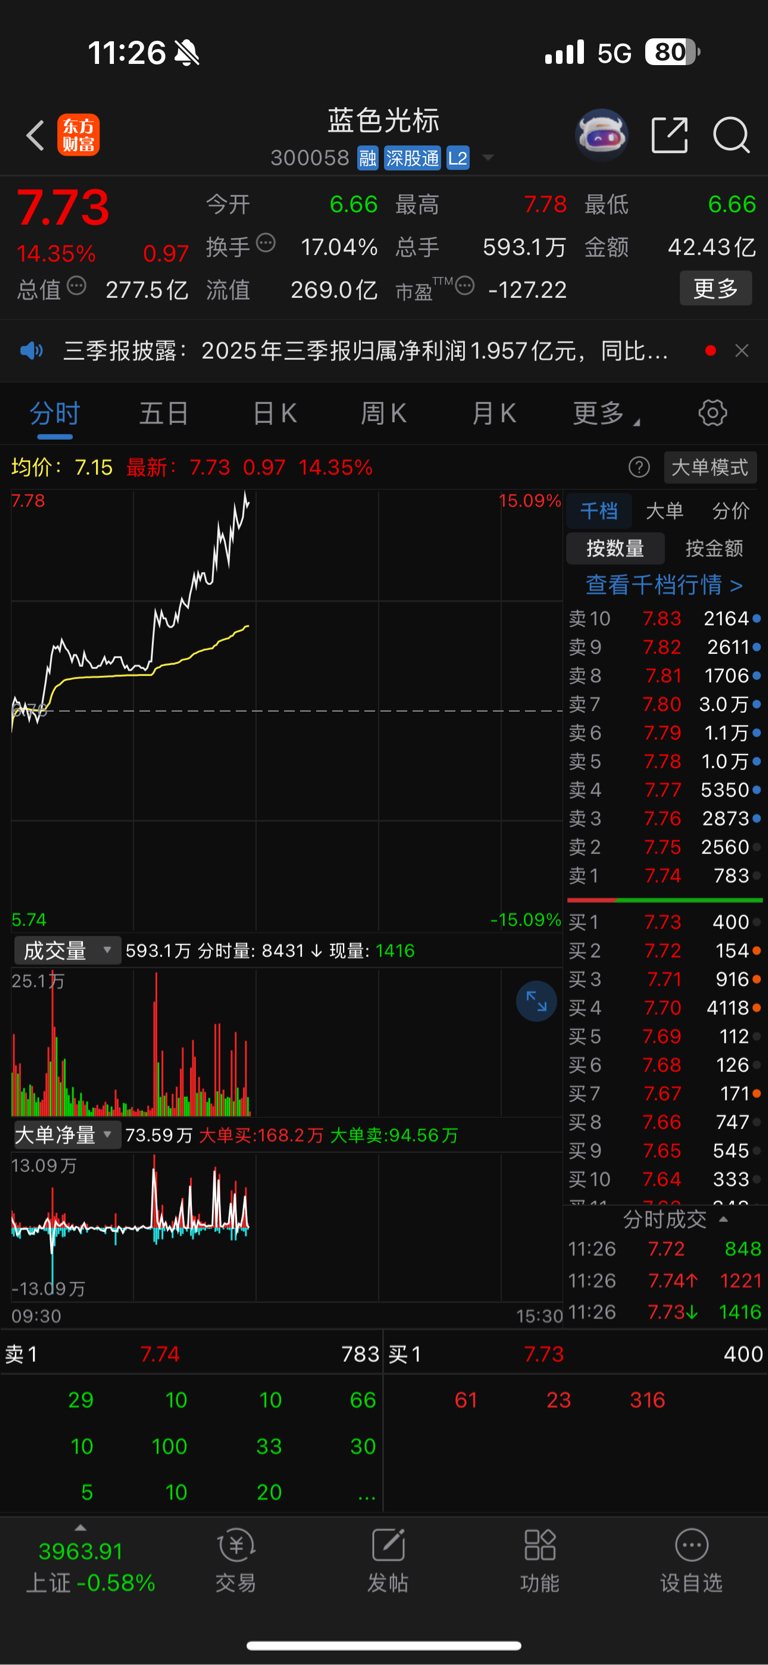This screenshot has height=1665, width=768.
Task: Tap the 11:26 7.74 1221 trade row
Action: [x=665, y=1281]
